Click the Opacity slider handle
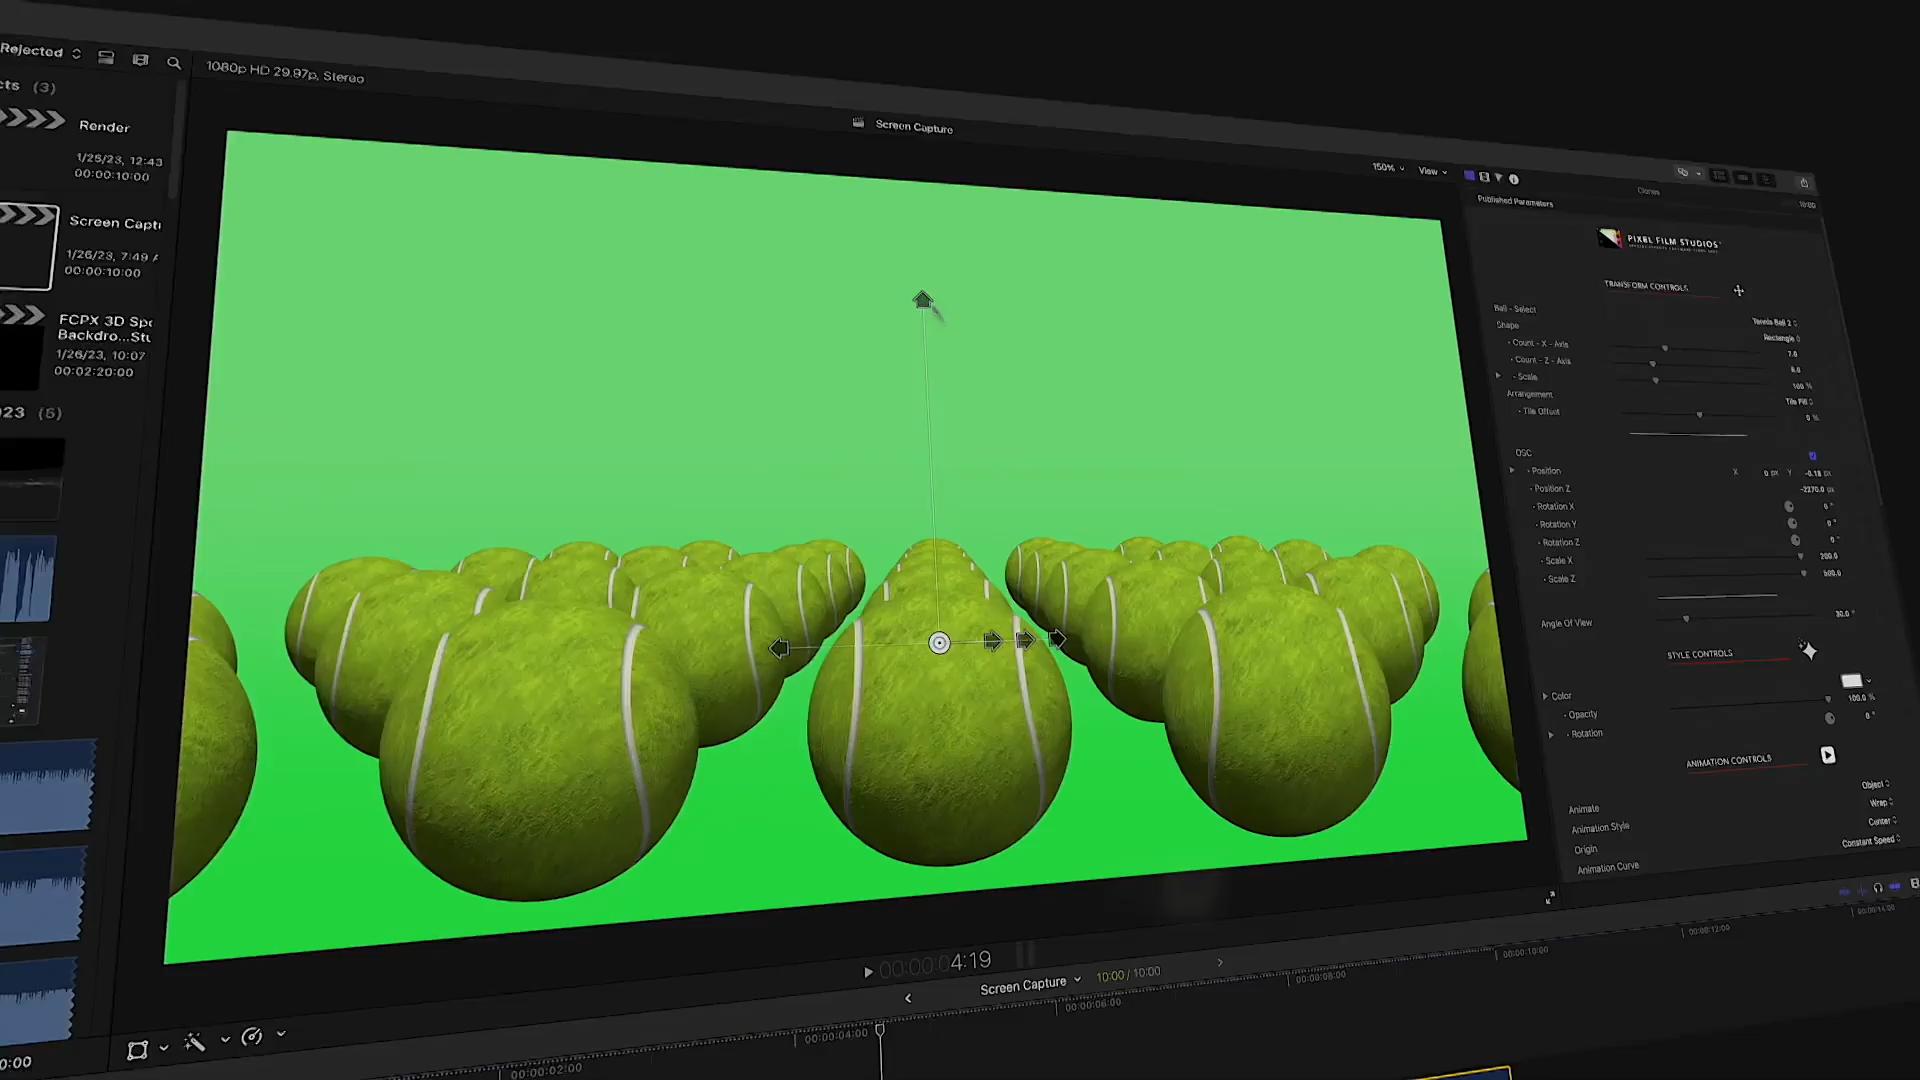 (1828, 700)
